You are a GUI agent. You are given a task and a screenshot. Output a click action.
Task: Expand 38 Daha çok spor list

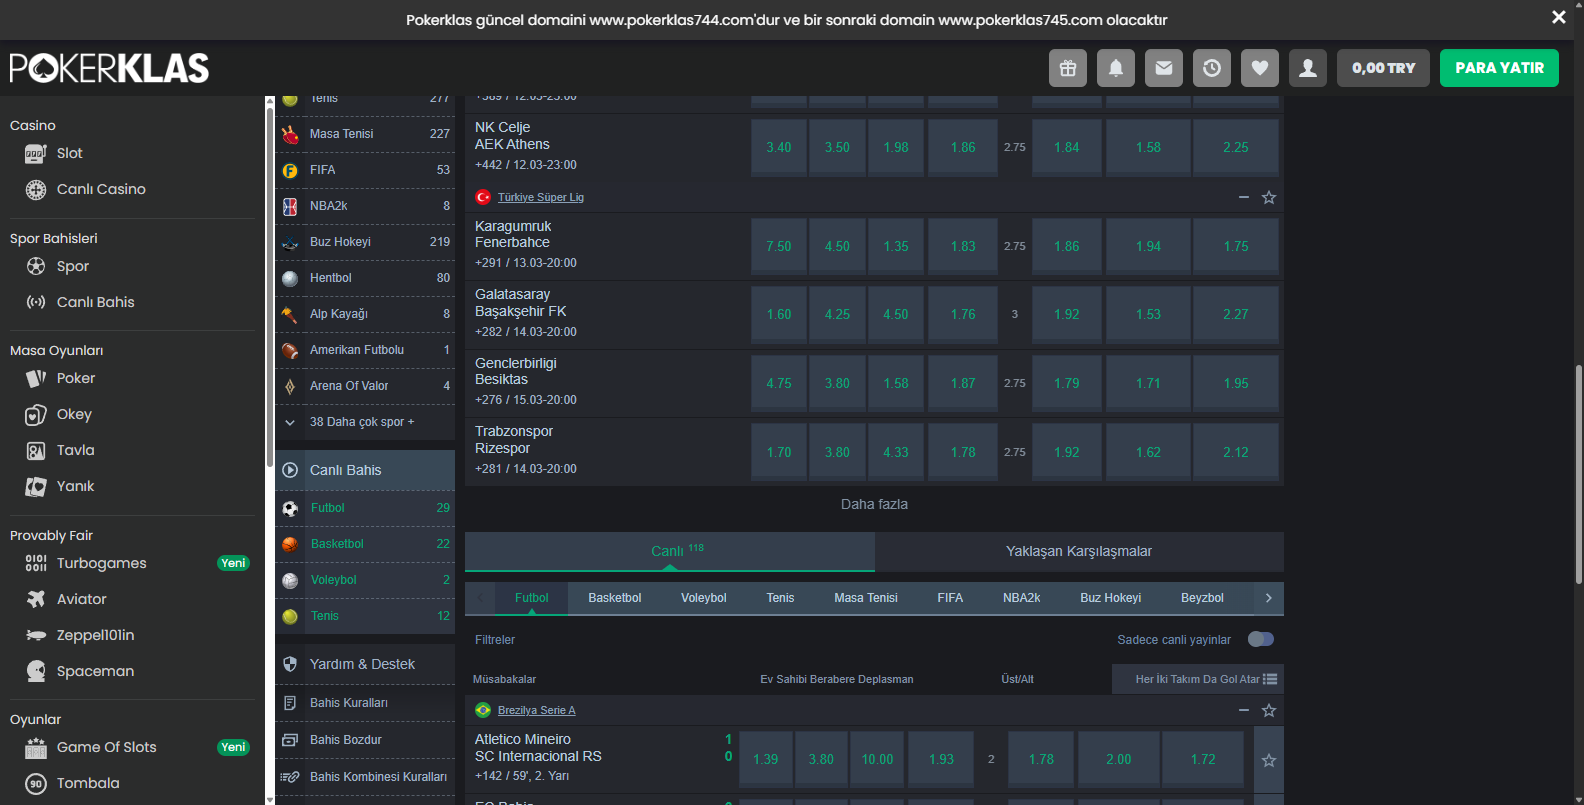coord(361,422)
